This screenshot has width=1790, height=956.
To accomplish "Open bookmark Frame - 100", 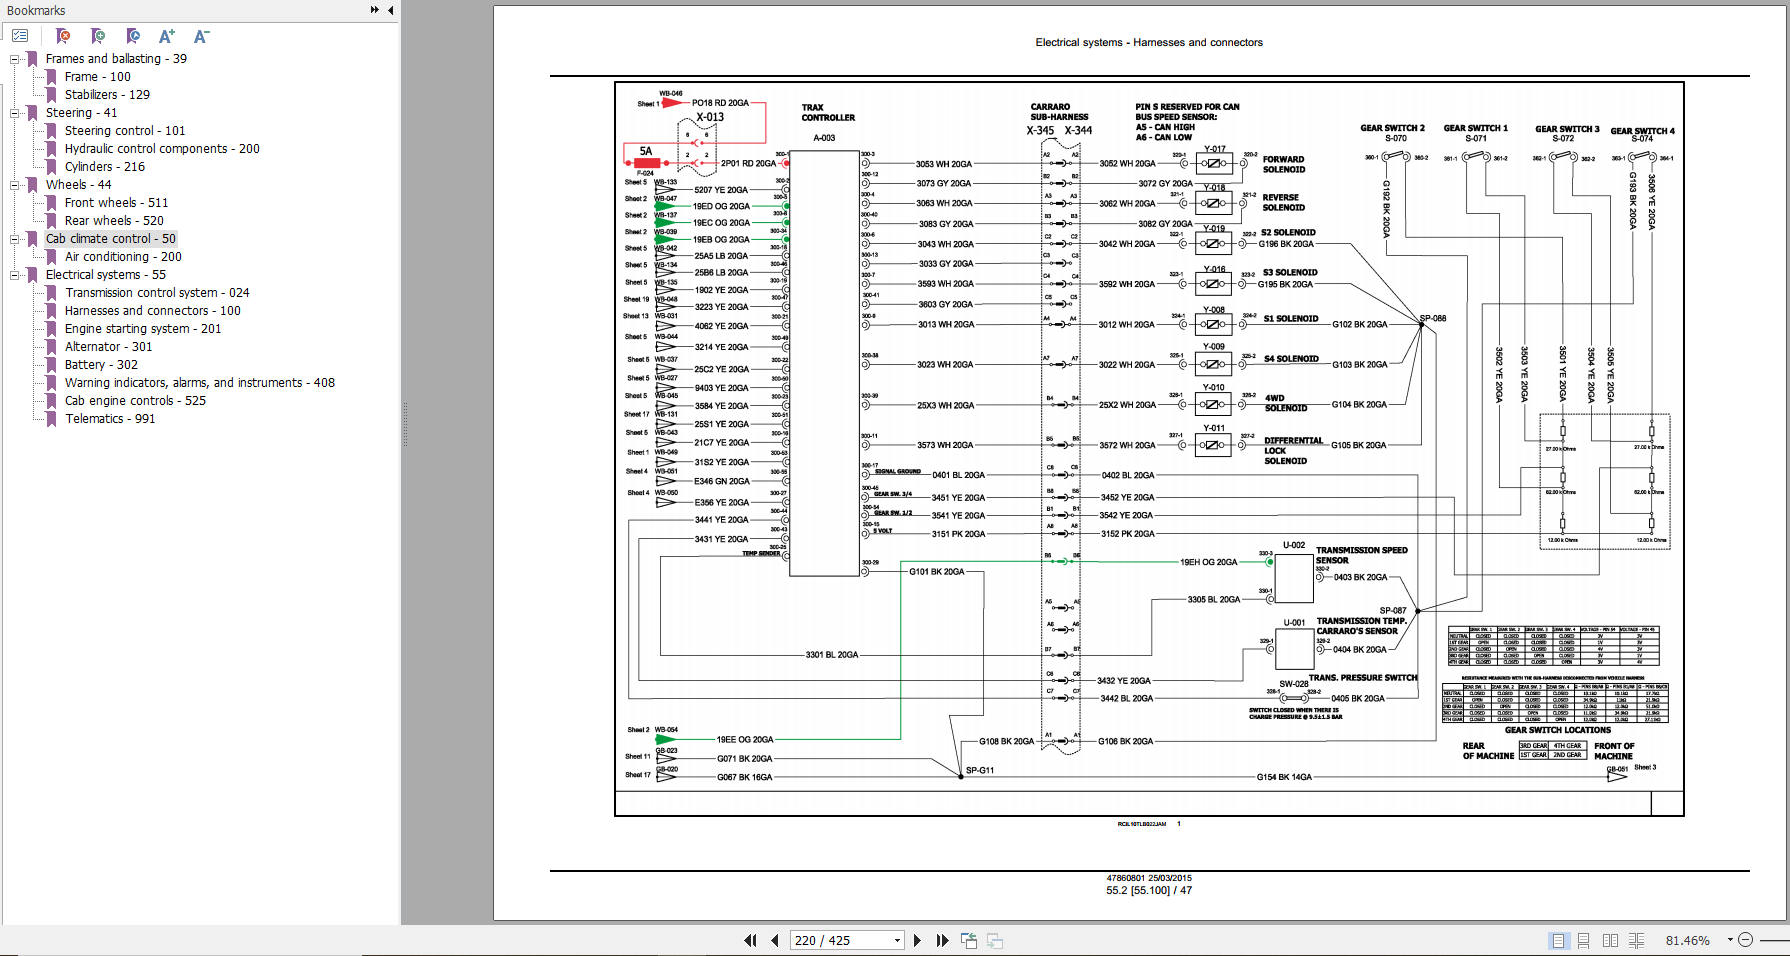I will [x=98, y=77].
